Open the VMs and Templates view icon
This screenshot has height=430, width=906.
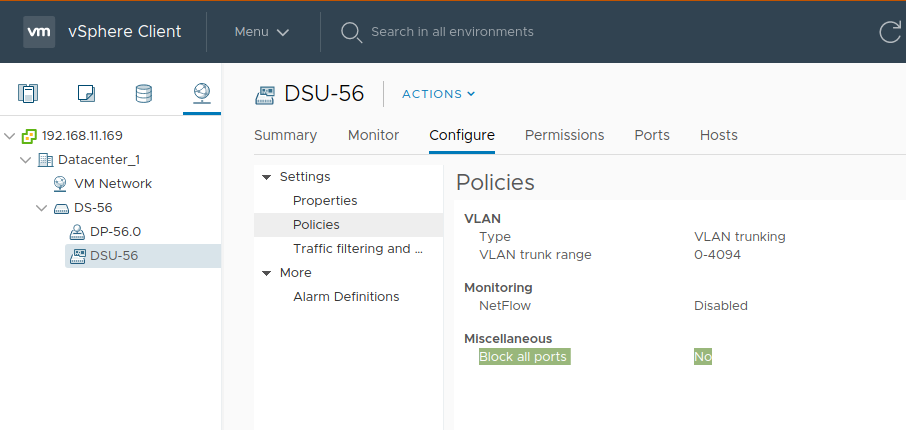coord(86,93)
